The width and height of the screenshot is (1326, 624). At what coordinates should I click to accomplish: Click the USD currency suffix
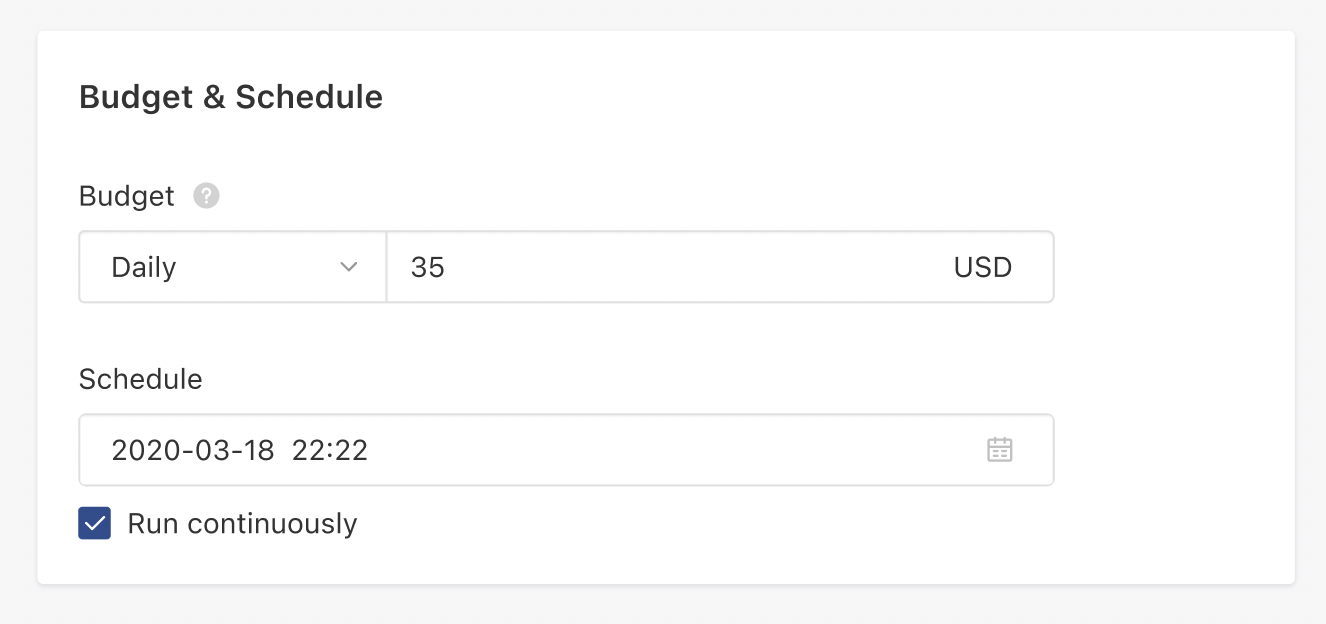[982, 267]
